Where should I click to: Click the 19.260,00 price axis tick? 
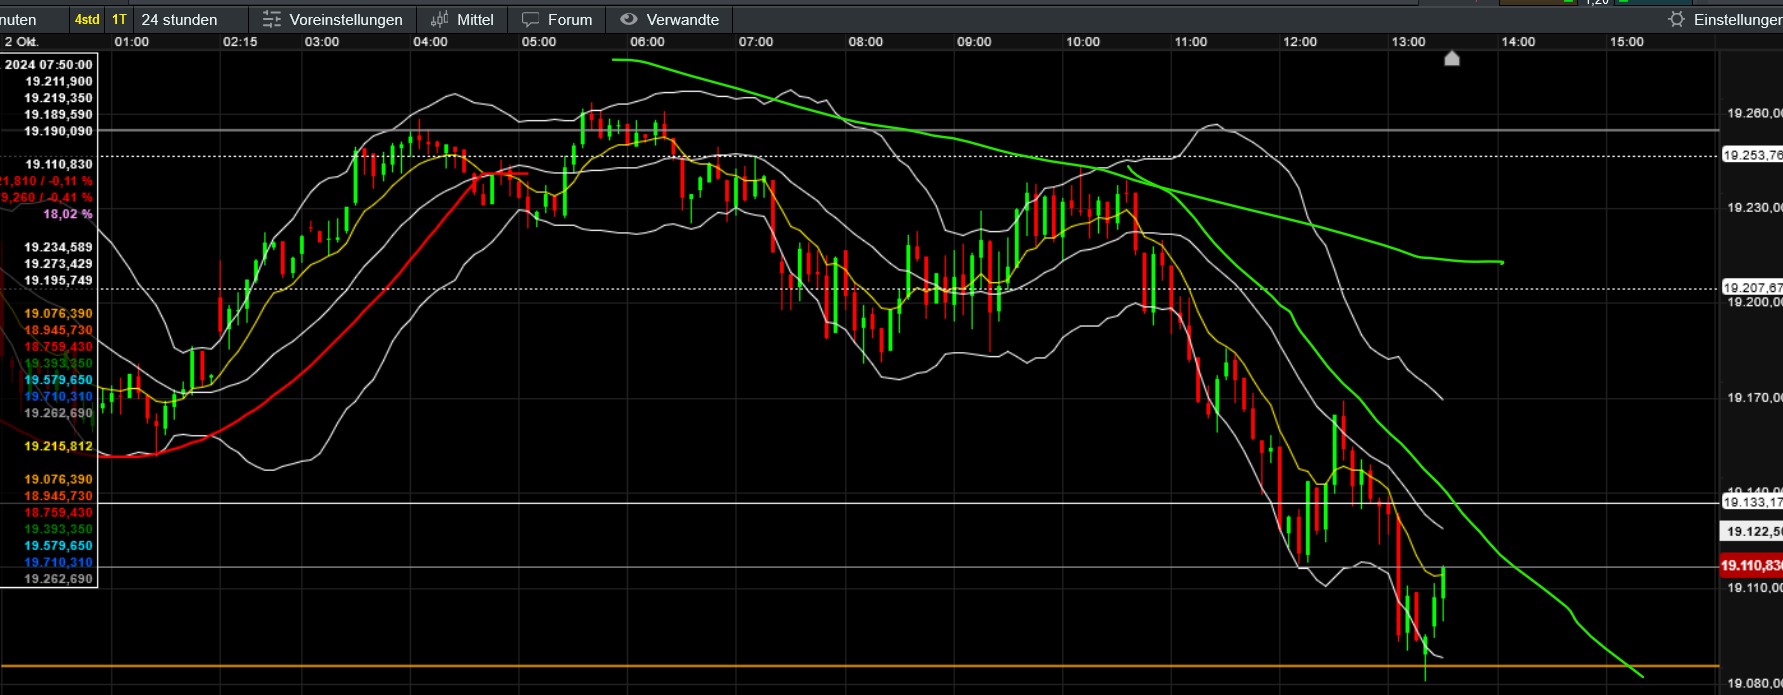1754,113
